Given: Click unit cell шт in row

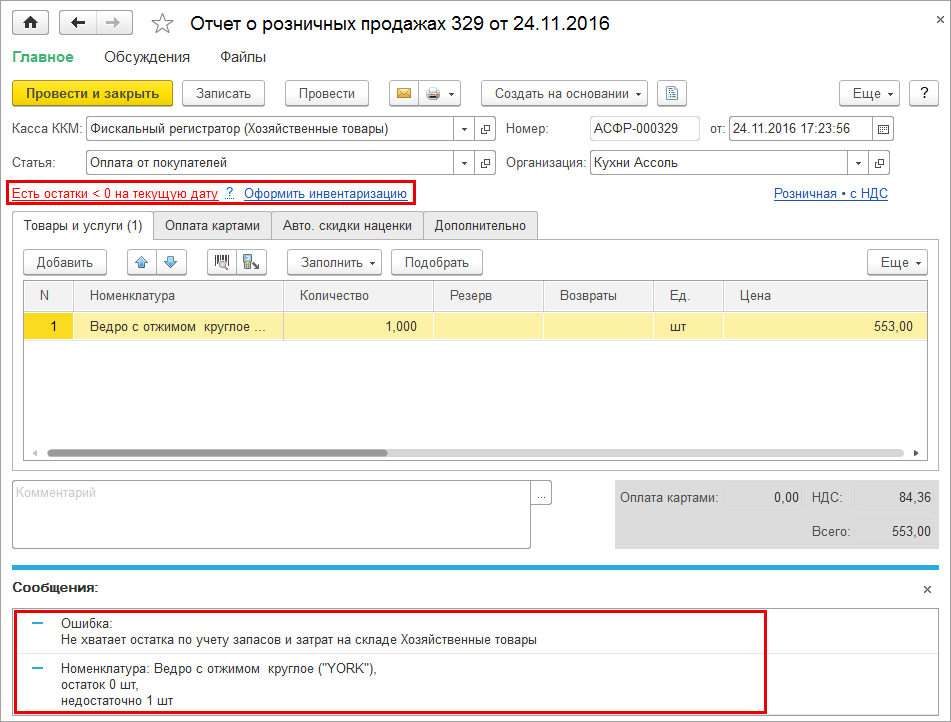Looking at the screenshot, I should point(688,326).
